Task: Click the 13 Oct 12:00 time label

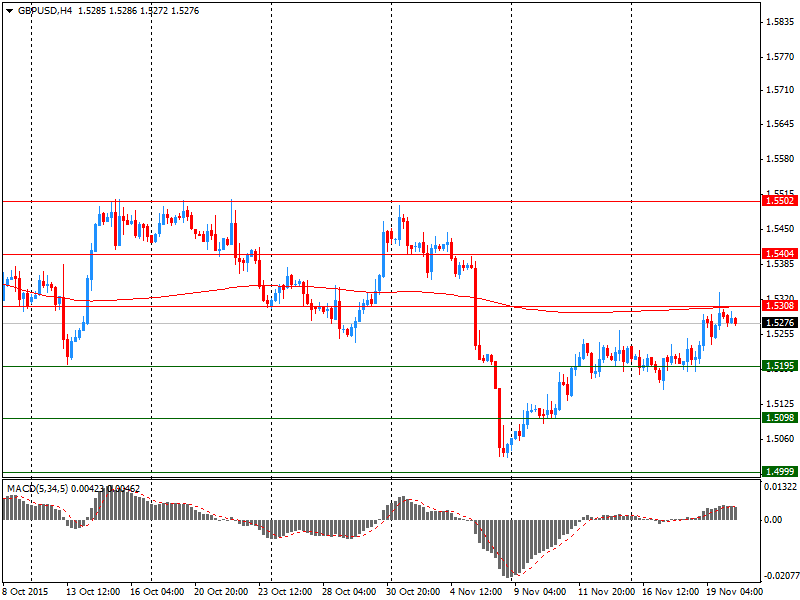Action: coord(93,592)
